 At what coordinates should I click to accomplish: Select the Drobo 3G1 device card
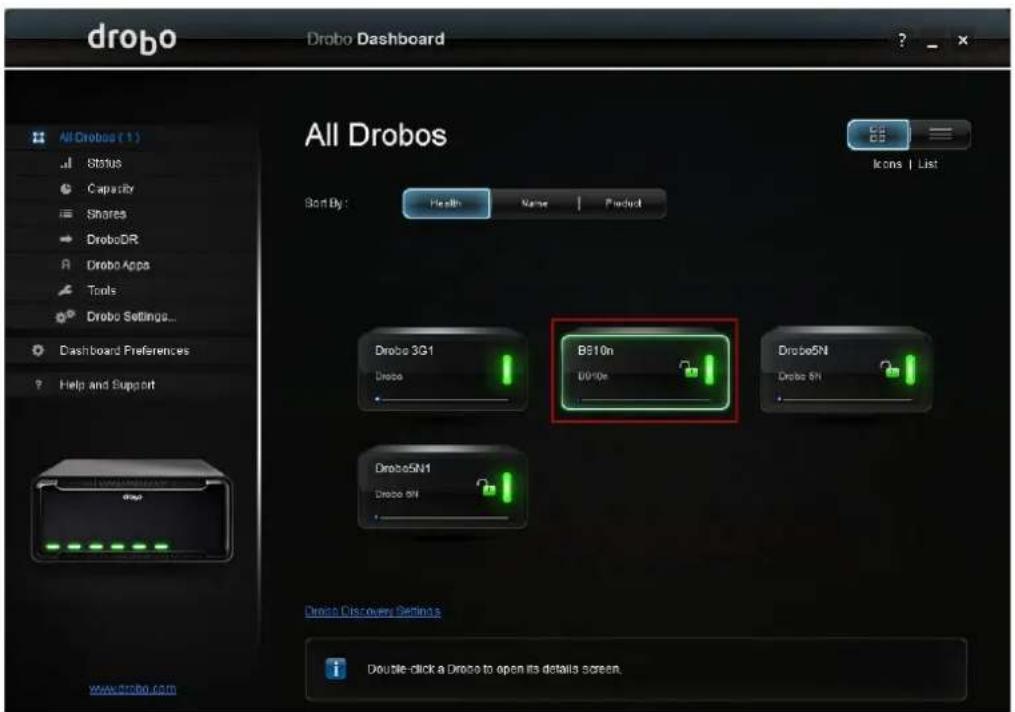[442, 369]
